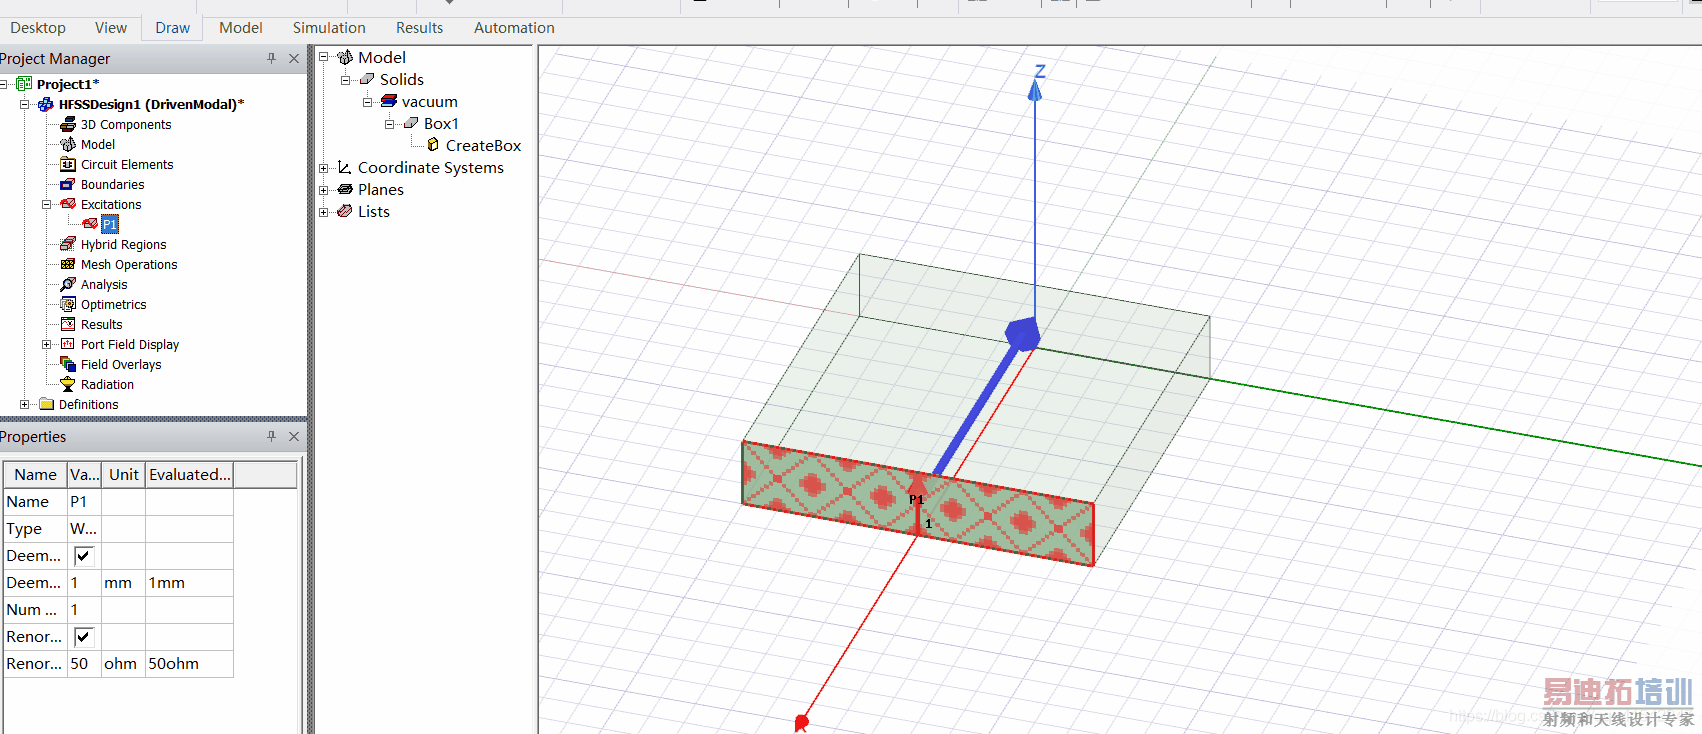Click the Port Field Display icon
Viewport: 1702px width, 734px height.
[x=68, y=344]
